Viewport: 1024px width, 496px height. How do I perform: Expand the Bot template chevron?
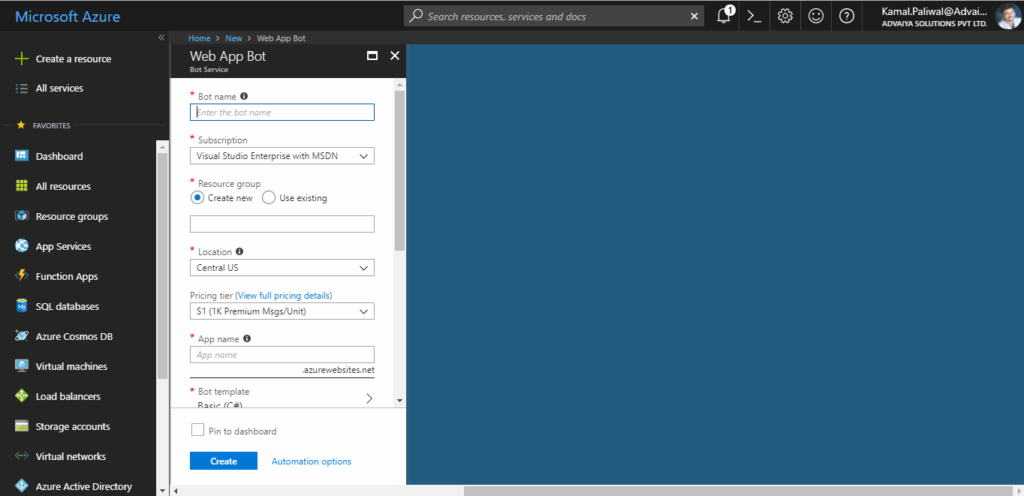pyautogui.click(x=369, y=397)
